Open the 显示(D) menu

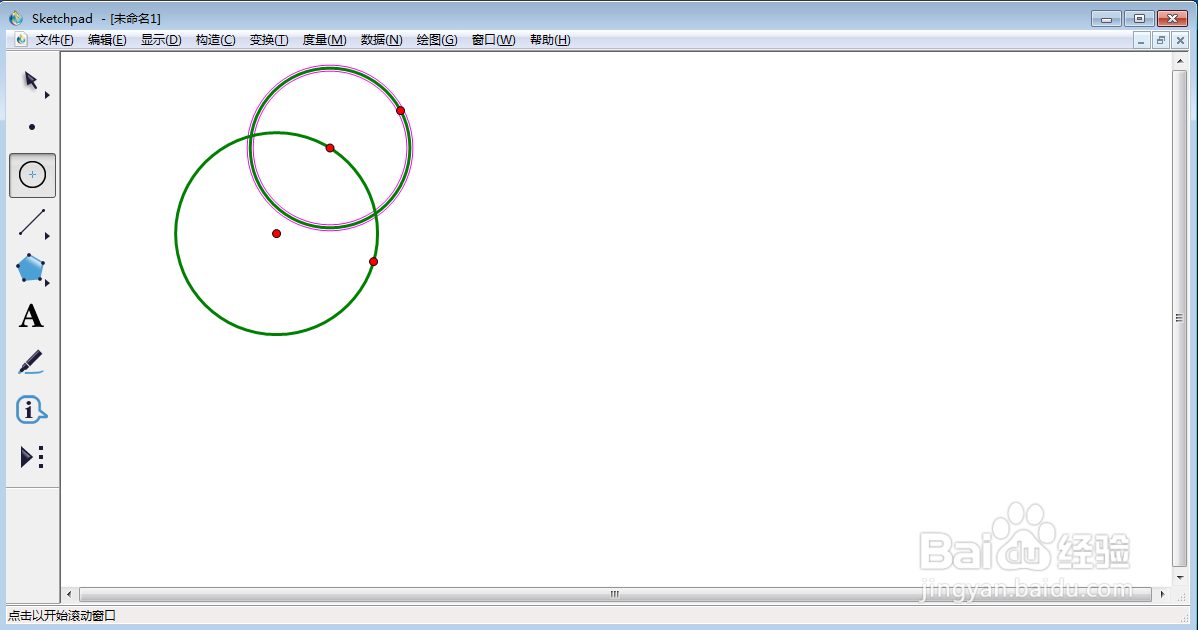pyautogui.click(x=161, y=40)
